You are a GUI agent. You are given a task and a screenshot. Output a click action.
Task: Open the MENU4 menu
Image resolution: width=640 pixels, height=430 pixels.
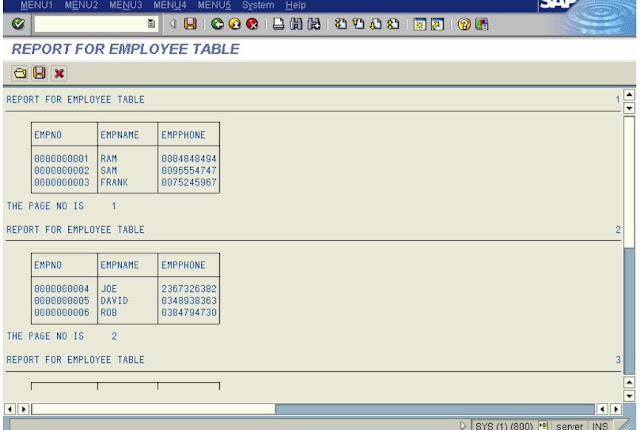coord(170,5)
